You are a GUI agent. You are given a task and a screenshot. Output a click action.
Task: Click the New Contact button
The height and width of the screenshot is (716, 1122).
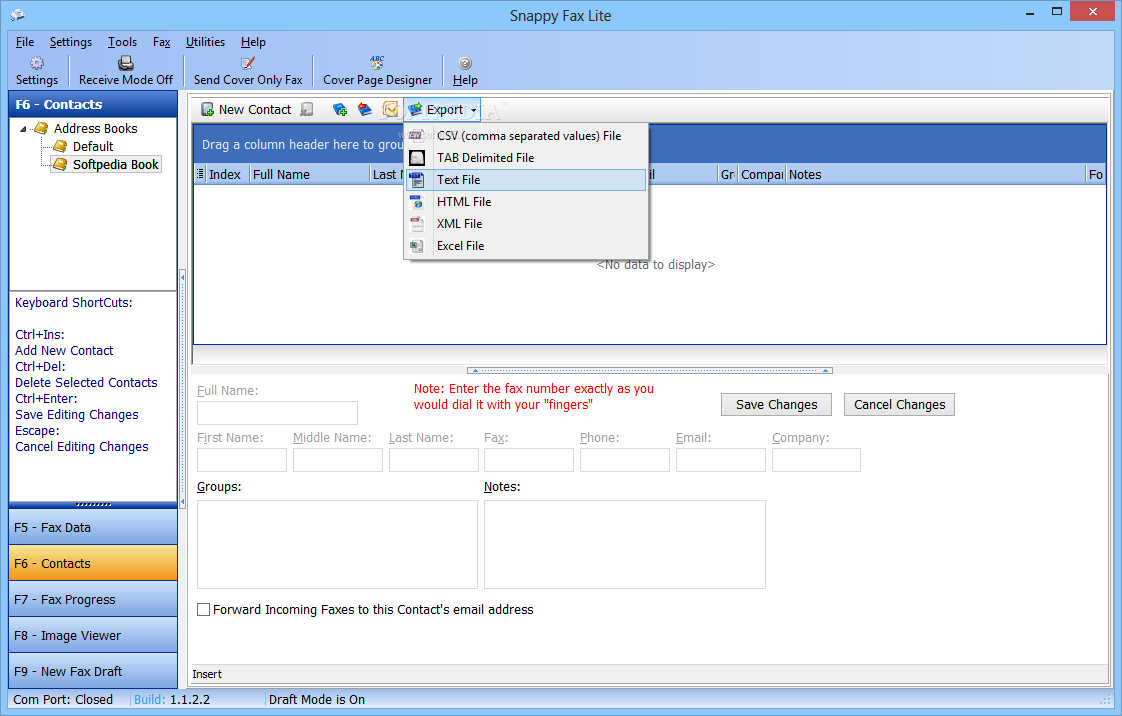pos(247,109)
